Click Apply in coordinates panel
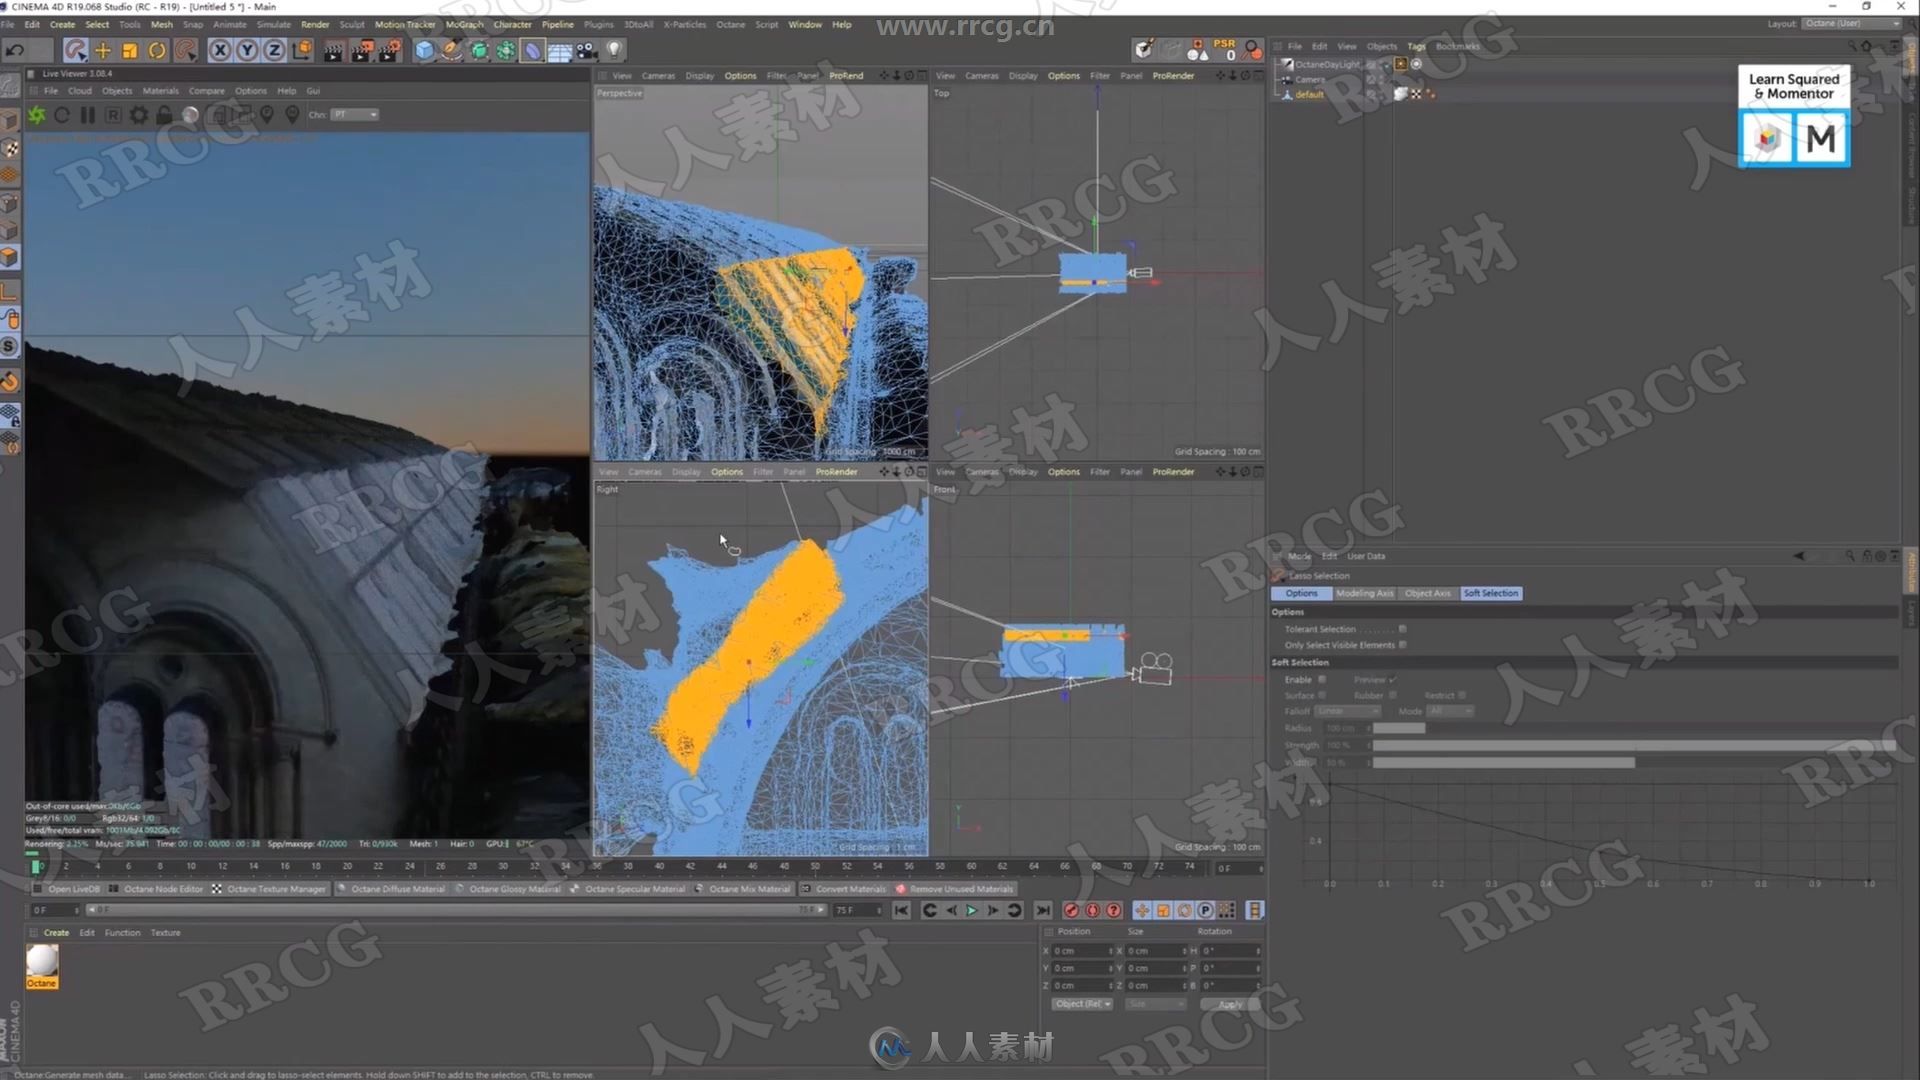 (x=1230, y=1003)
